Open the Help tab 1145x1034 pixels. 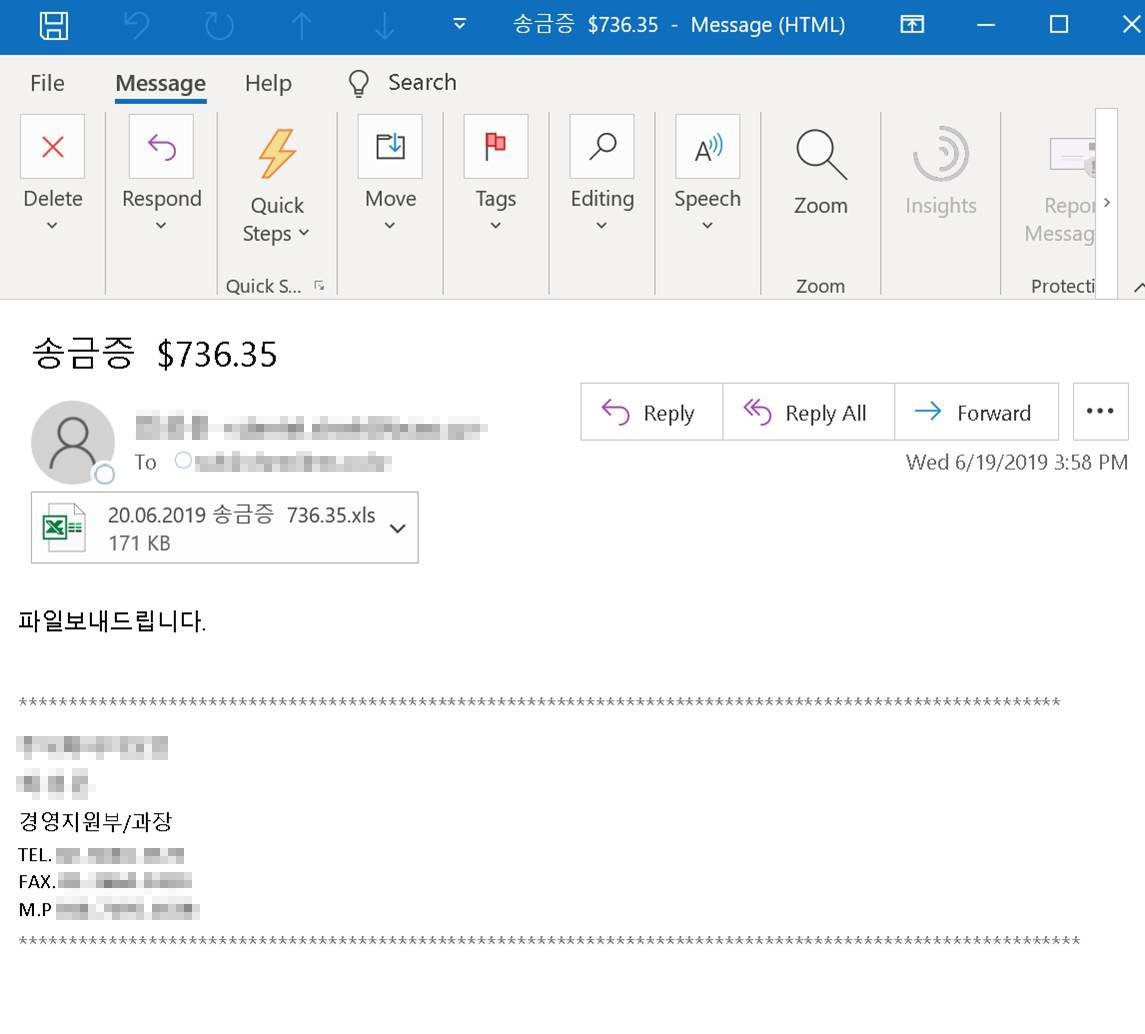[x=267, y=83]
